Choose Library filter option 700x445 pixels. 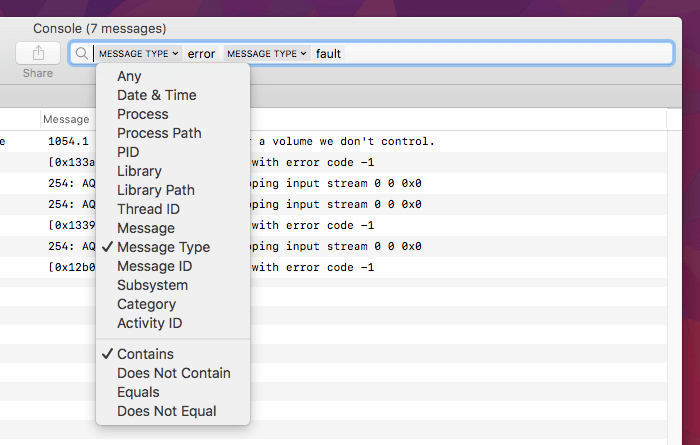tap(173, 171)
